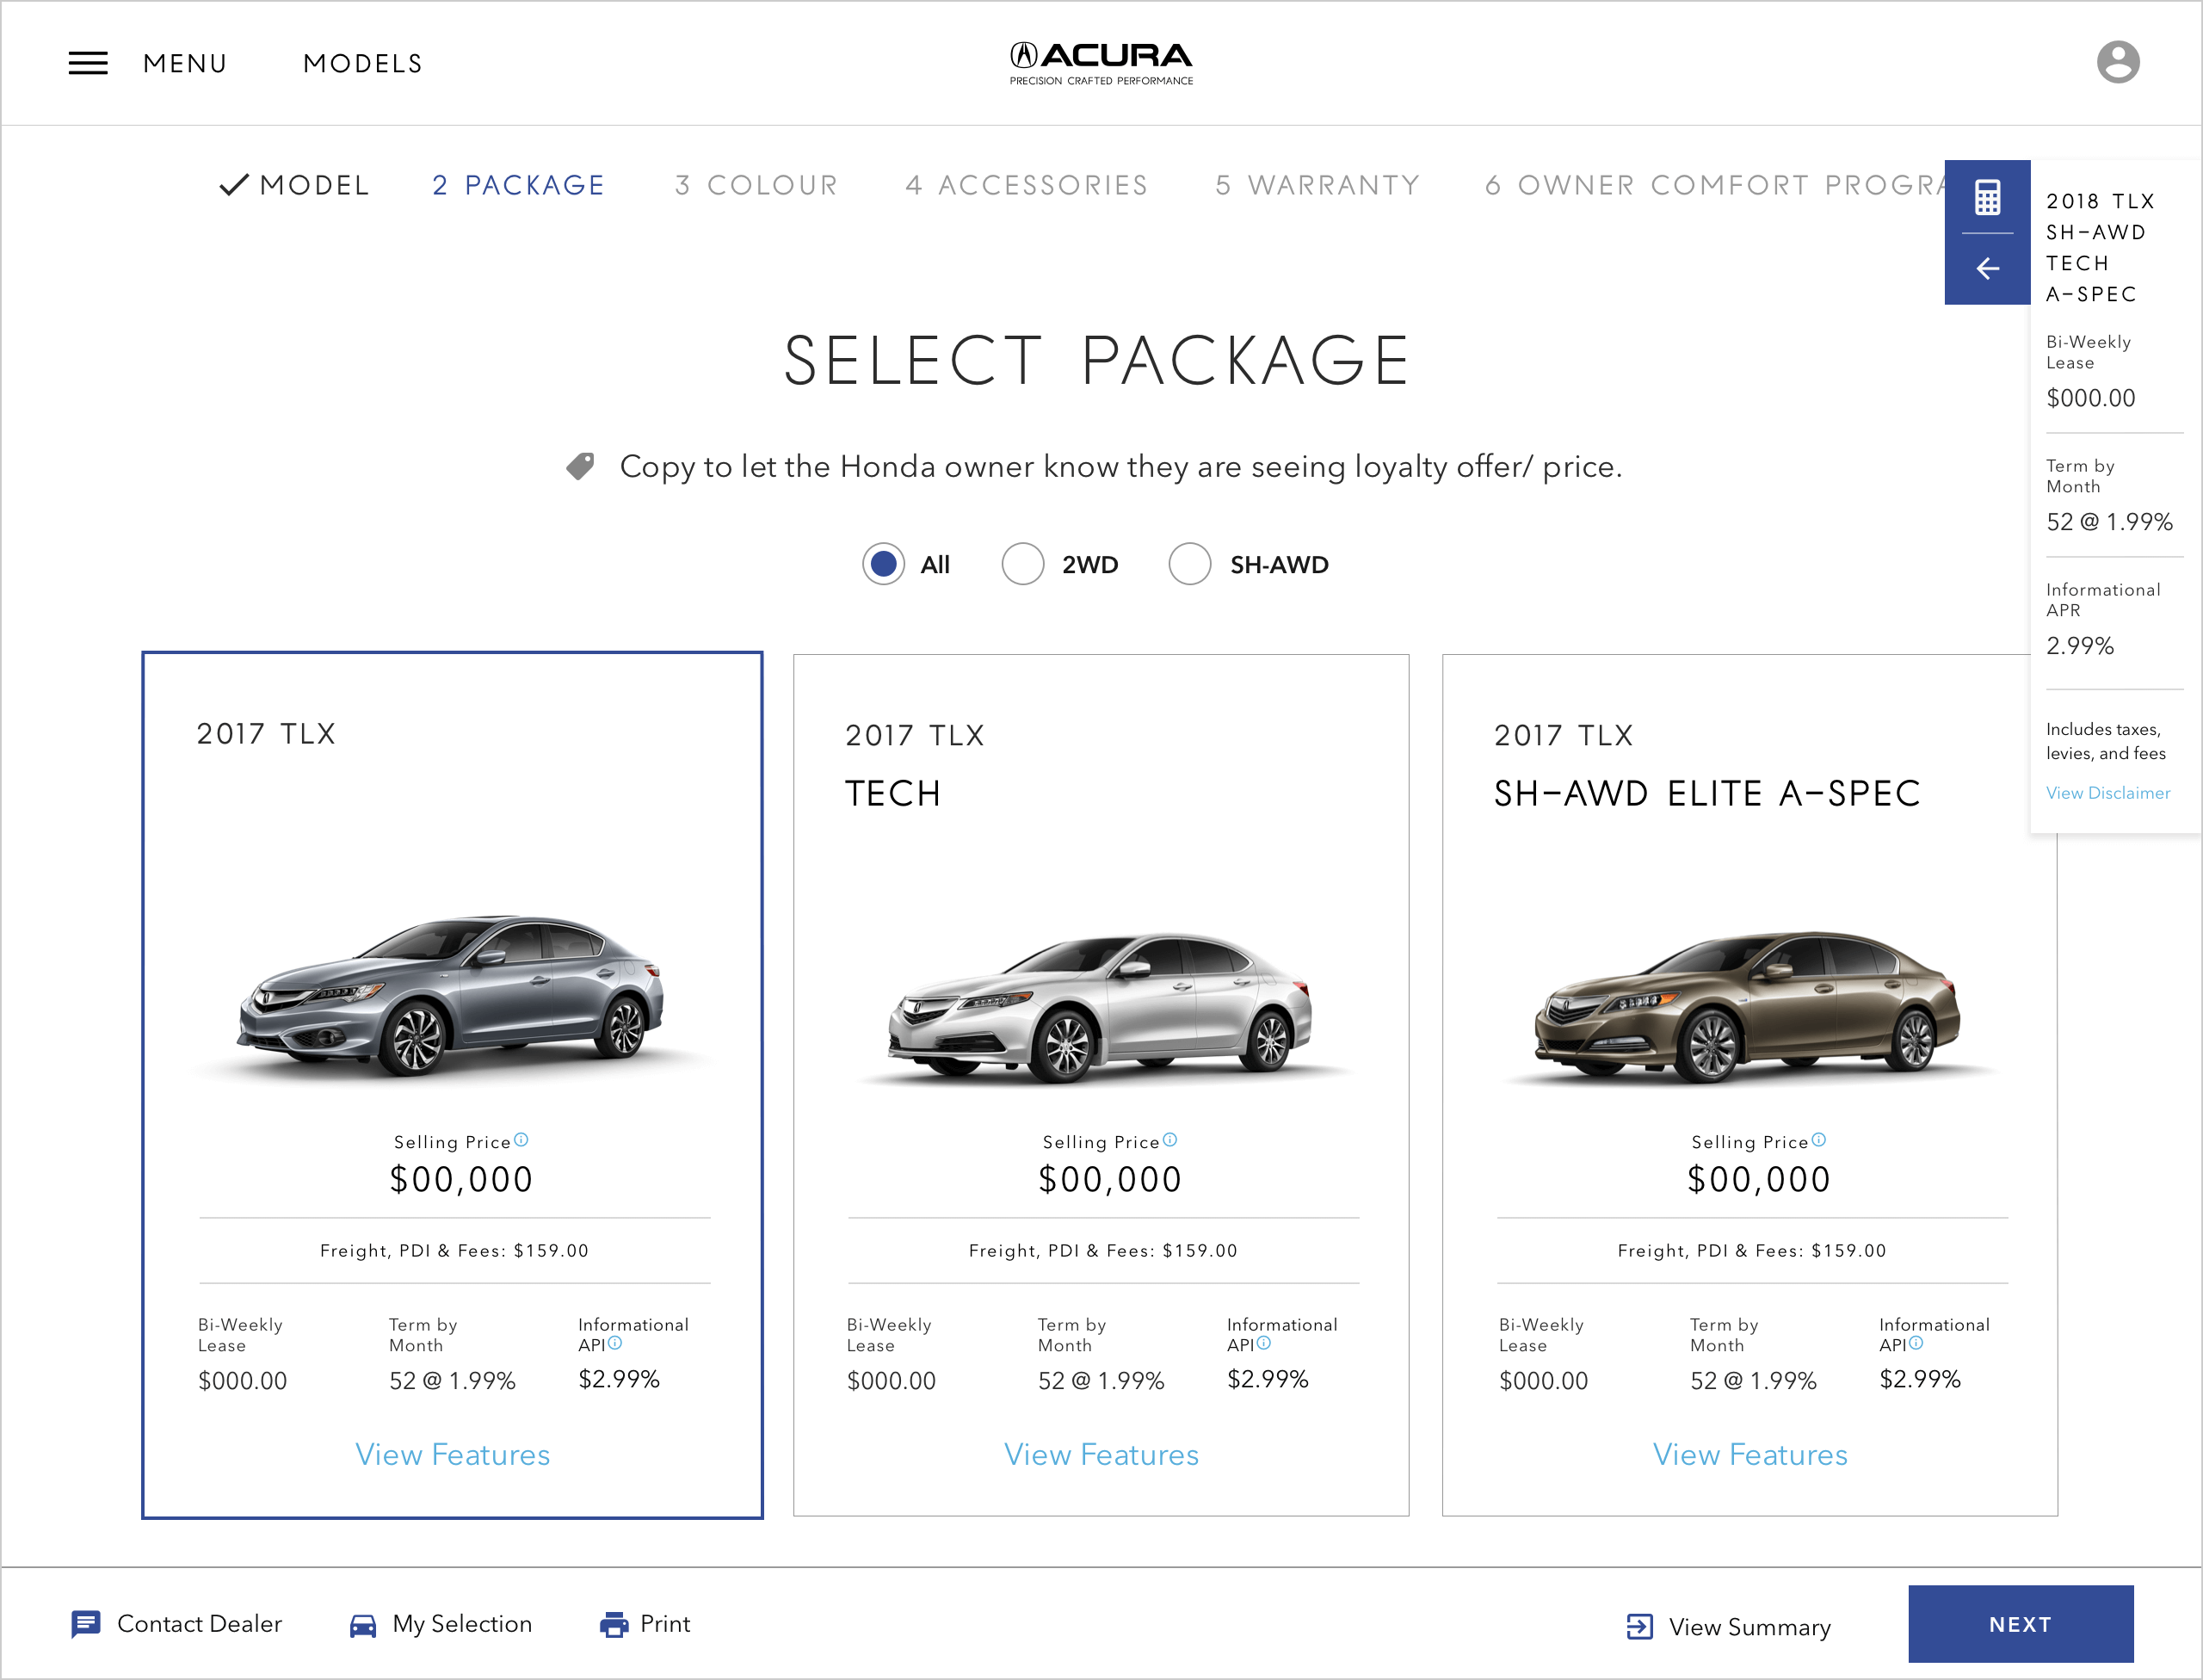This screenshot has height=1680, width=2203.
Task: Open the View Disclaimer link
Action: coord(2108,793)
